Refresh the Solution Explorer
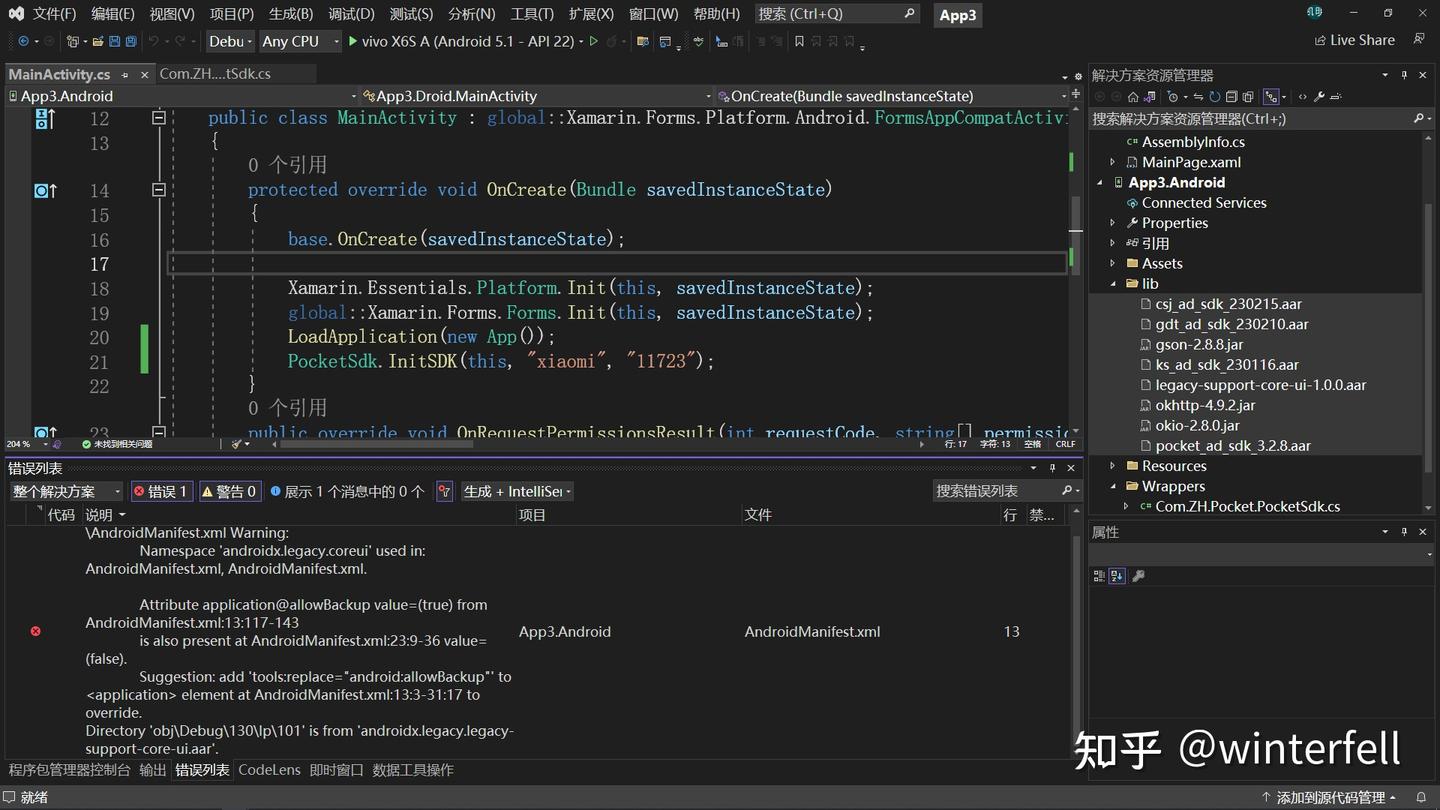 tap(1215, 97)
